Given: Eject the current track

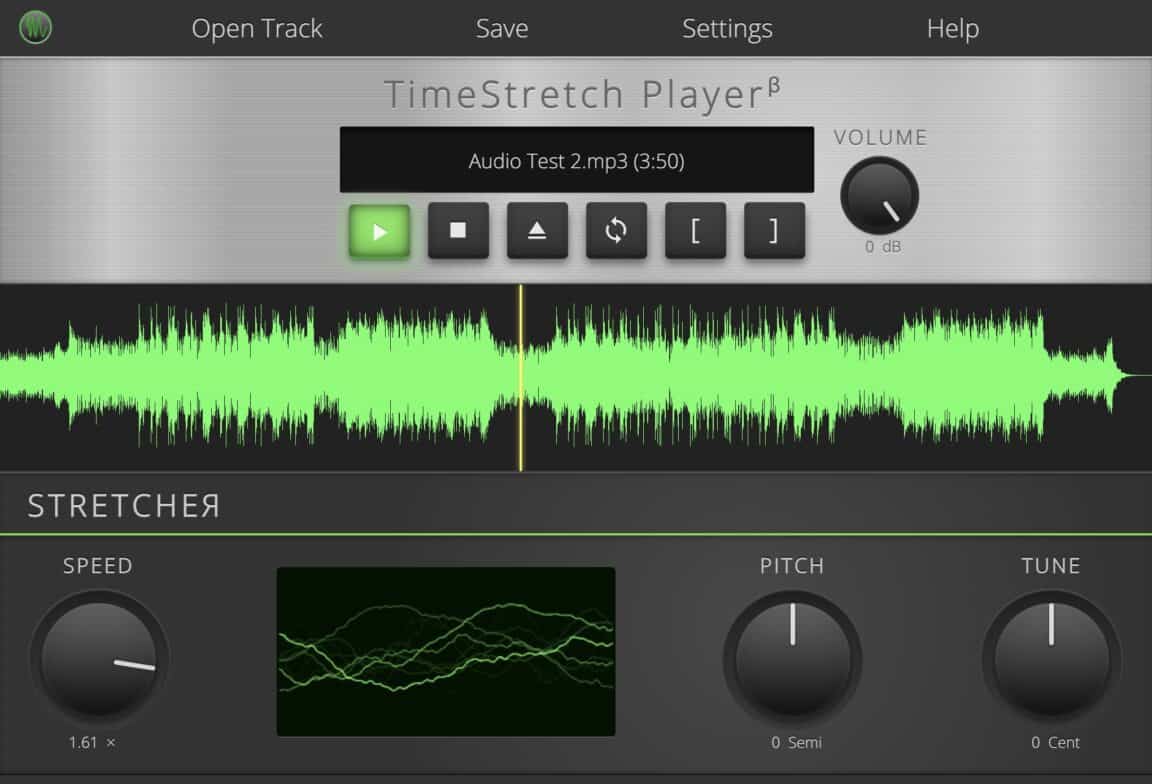Looking at the screenshot, I should pyautogui.click(x=537, y=230).
